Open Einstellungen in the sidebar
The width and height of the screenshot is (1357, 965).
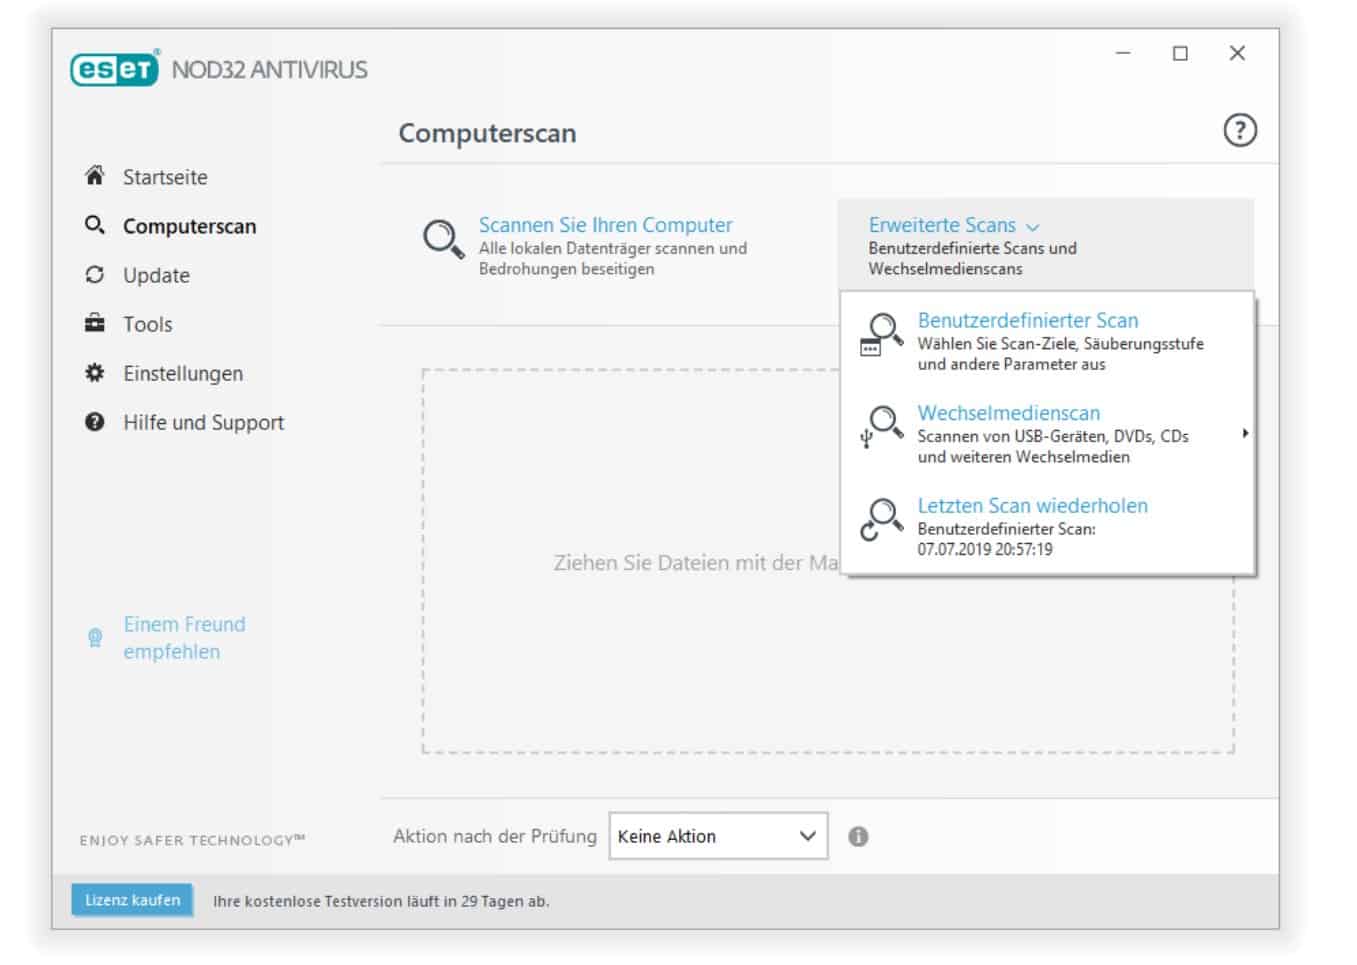coord(183,373)
